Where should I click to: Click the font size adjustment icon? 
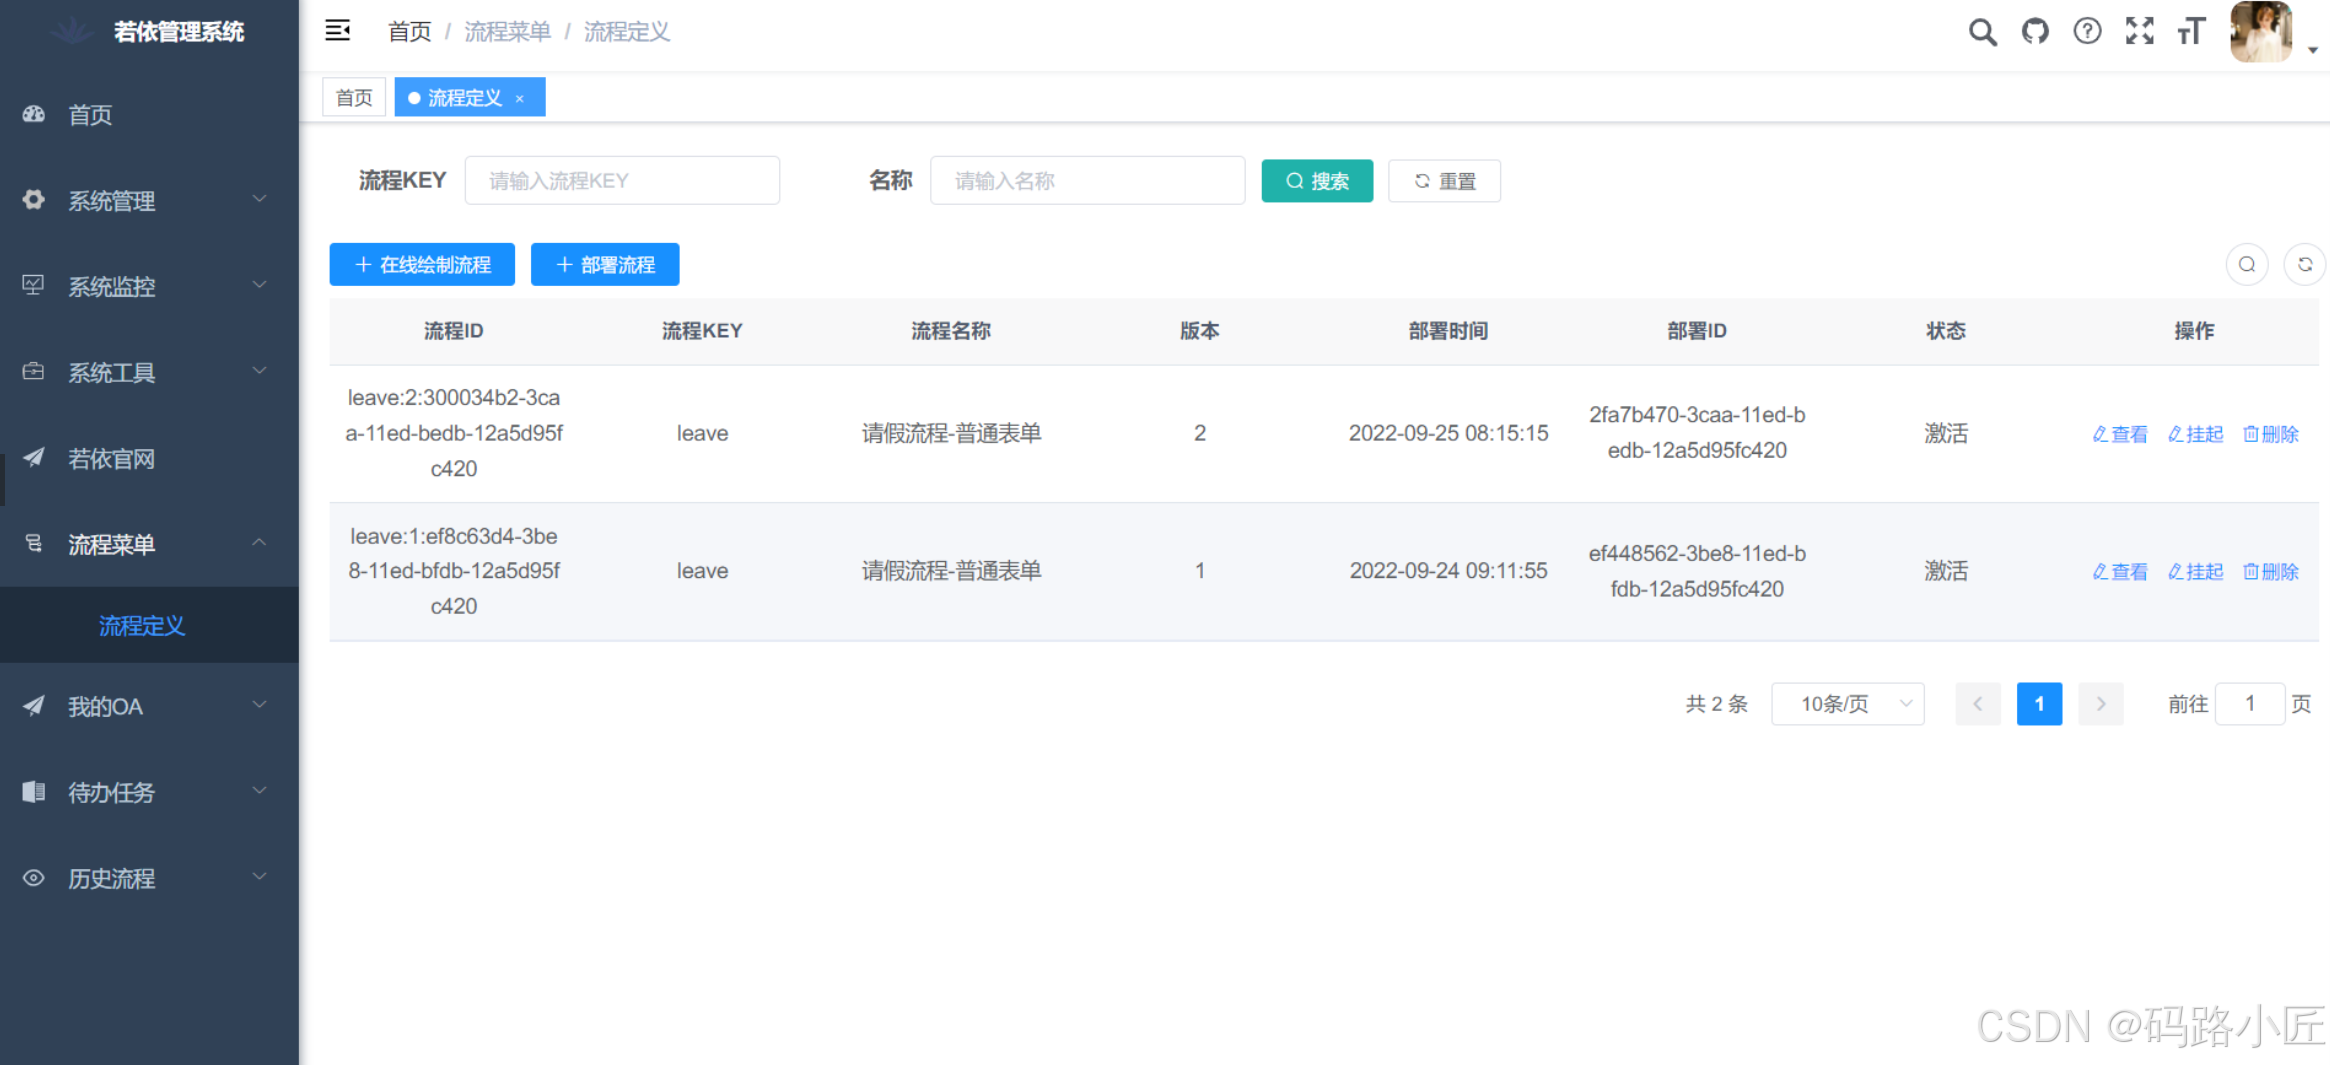(2191, 31)
